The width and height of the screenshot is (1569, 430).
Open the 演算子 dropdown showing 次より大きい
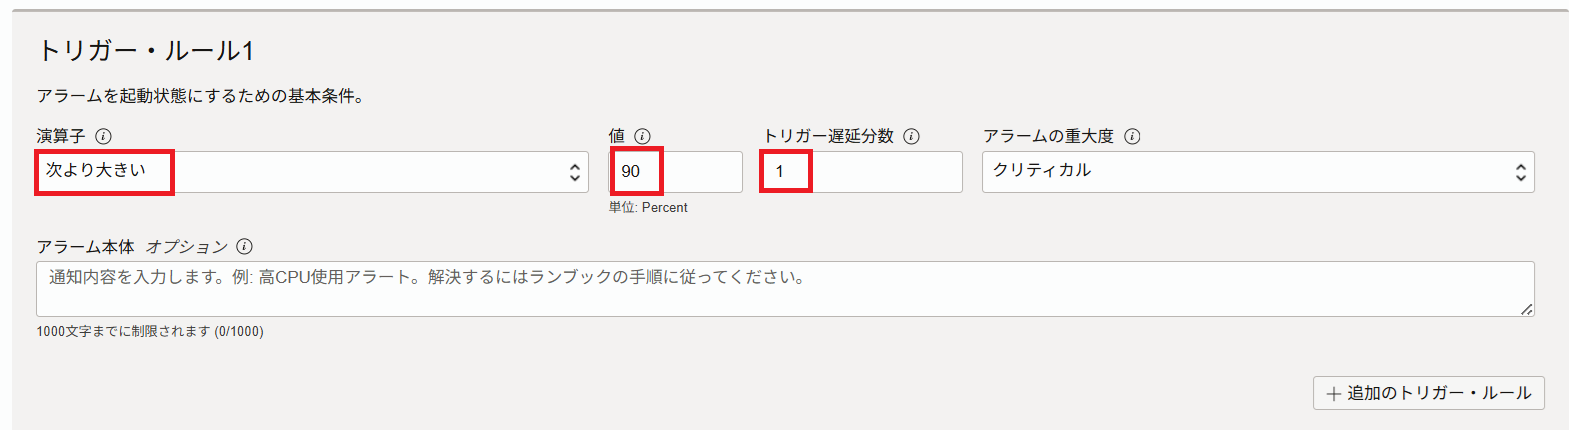point(312,172)
